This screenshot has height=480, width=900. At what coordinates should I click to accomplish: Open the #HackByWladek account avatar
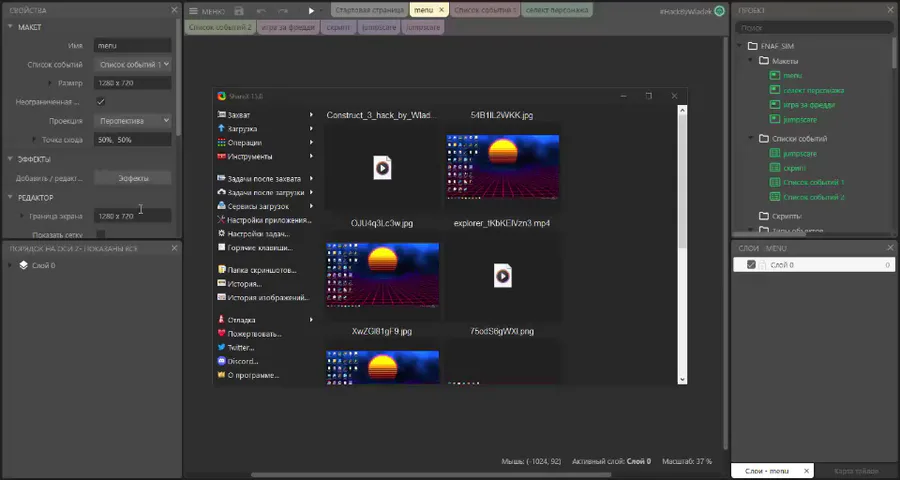(x=719, y=11)
